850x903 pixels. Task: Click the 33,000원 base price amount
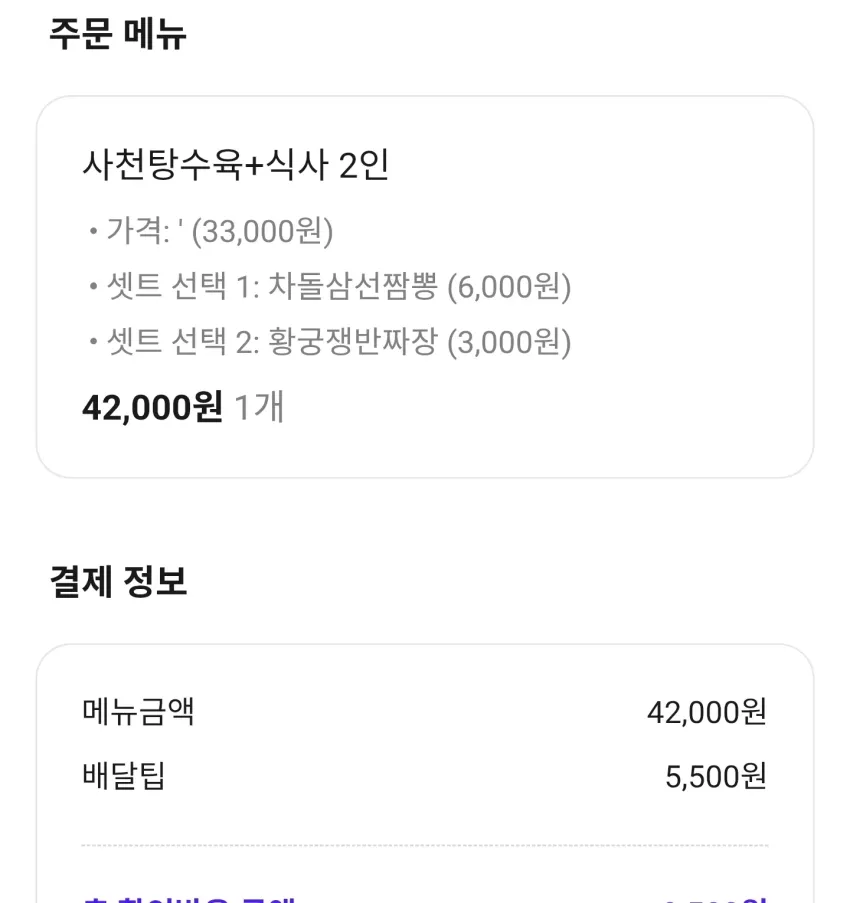point(262,231)
